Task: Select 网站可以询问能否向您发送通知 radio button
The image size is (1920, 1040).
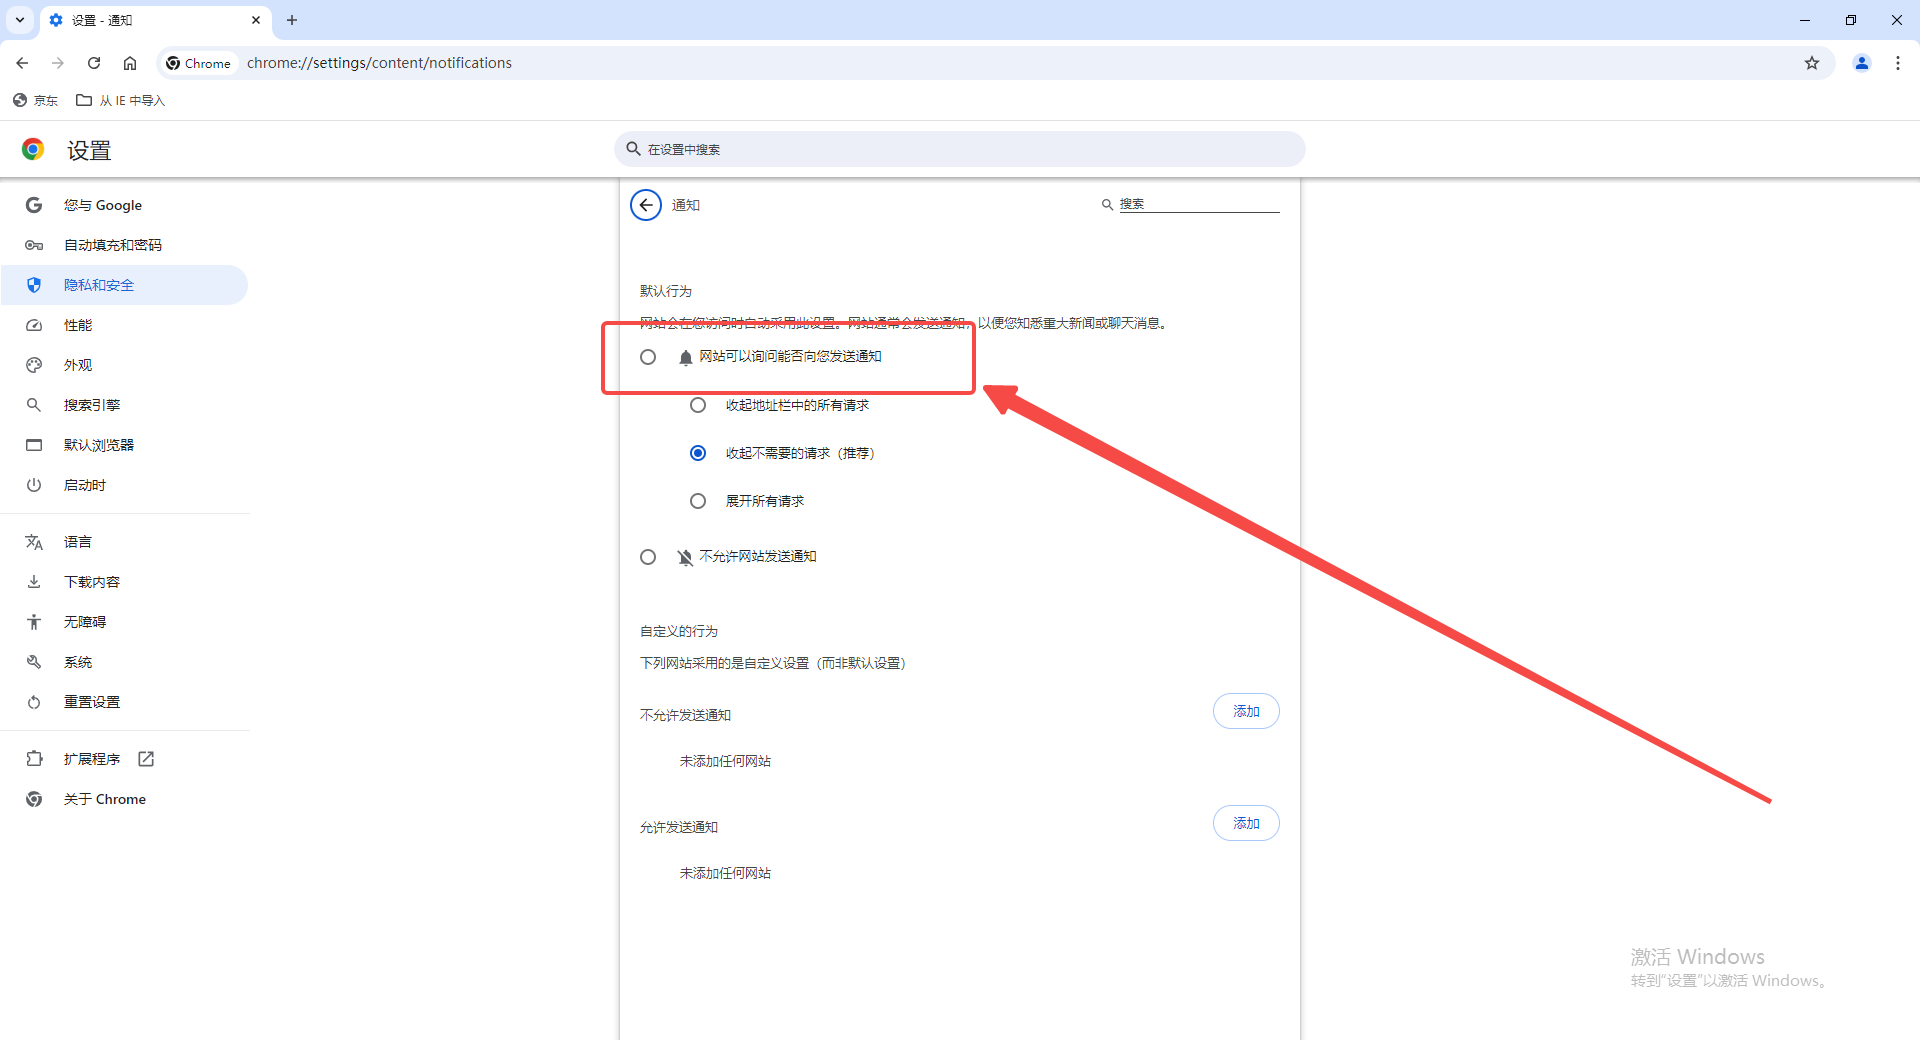Action: coord(648,357)
